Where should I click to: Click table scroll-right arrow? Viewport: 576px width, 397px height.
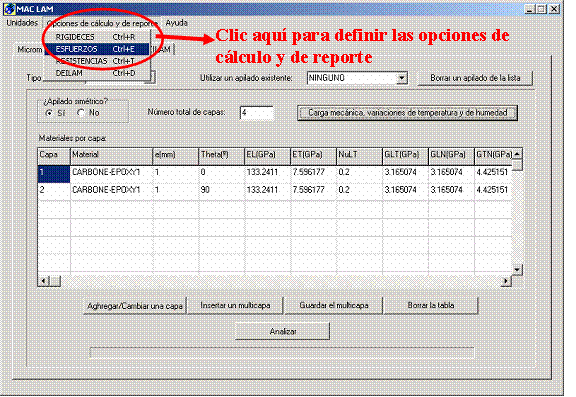pos(506,281)
